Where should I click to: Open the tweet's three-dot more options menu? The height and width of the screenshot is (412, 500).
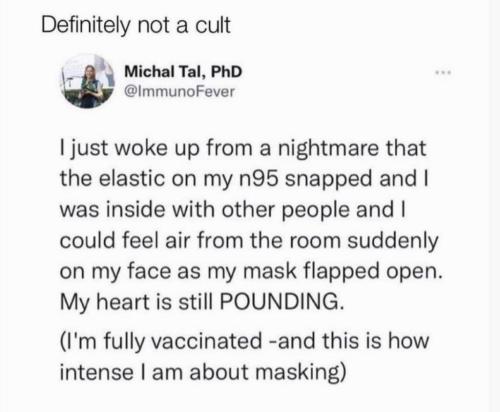(443, 72)
